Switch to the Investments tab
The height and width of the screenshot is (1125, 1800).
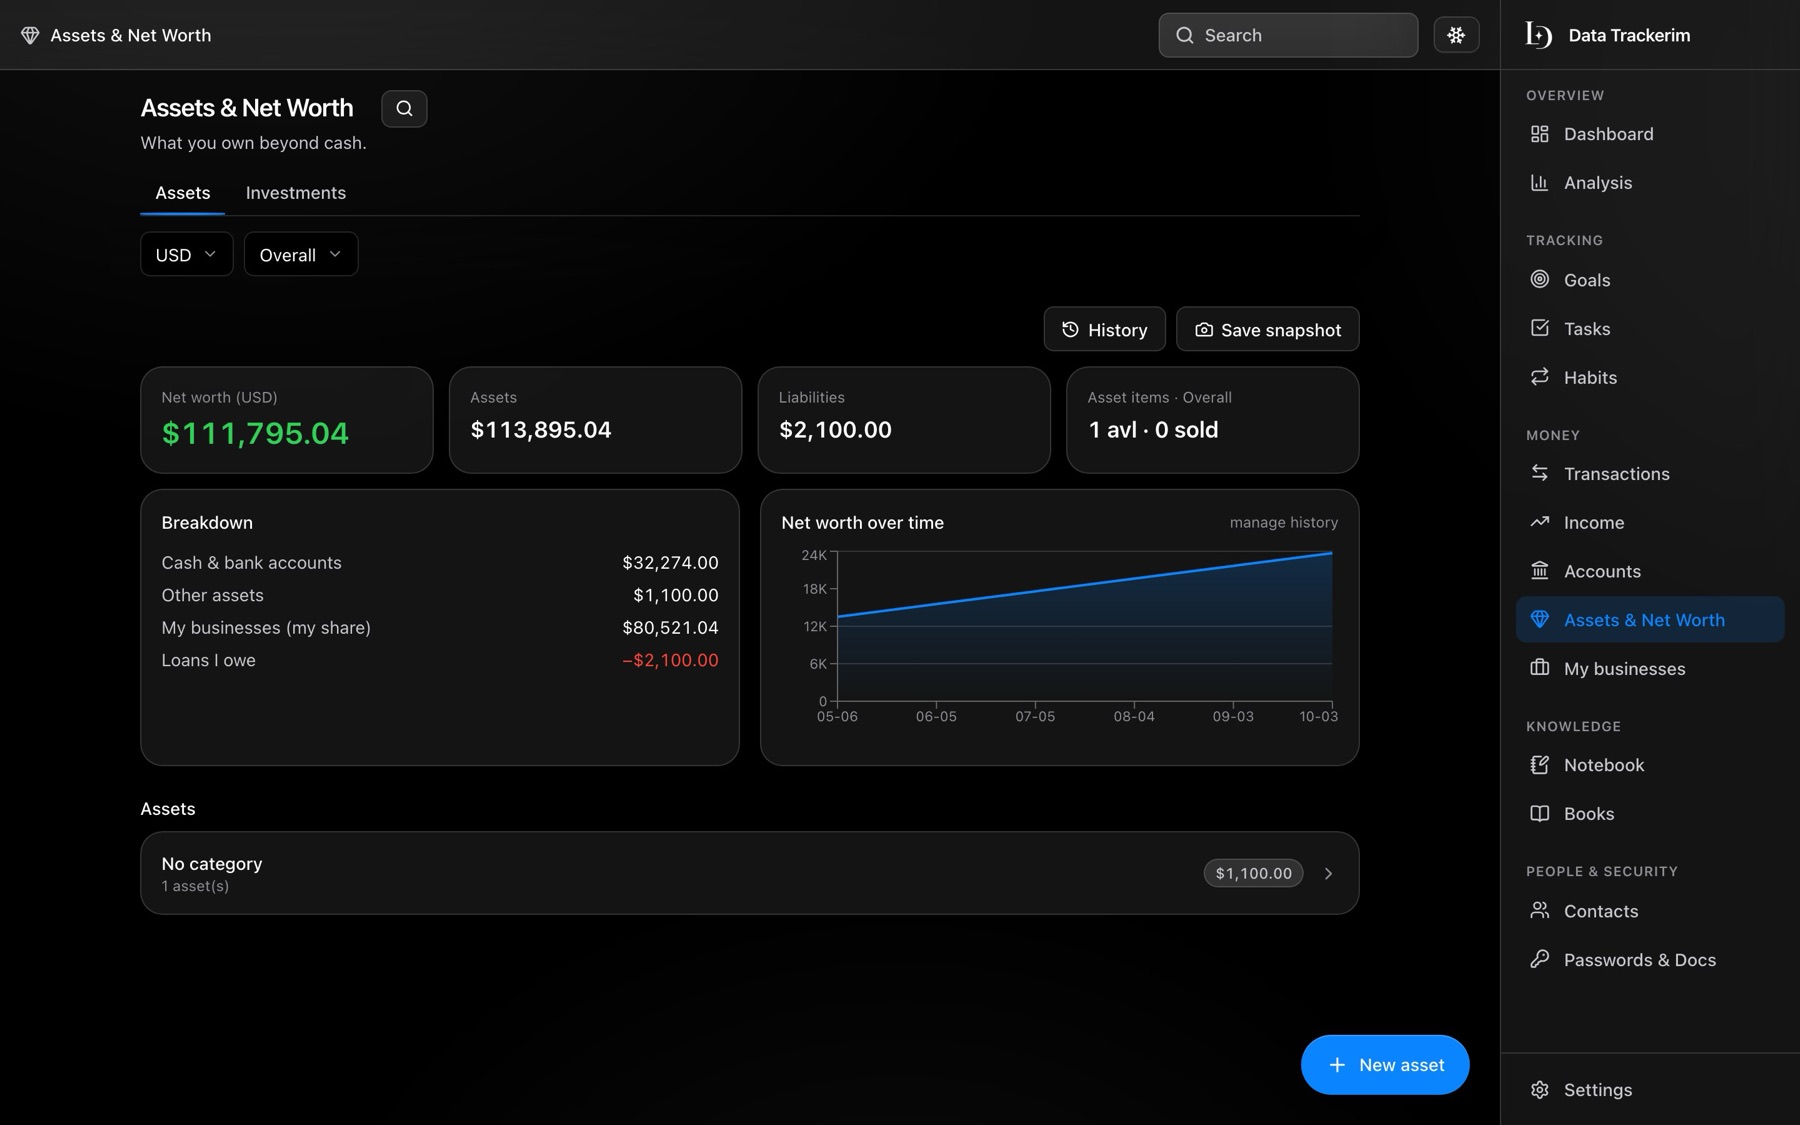[x=296, y=193]
